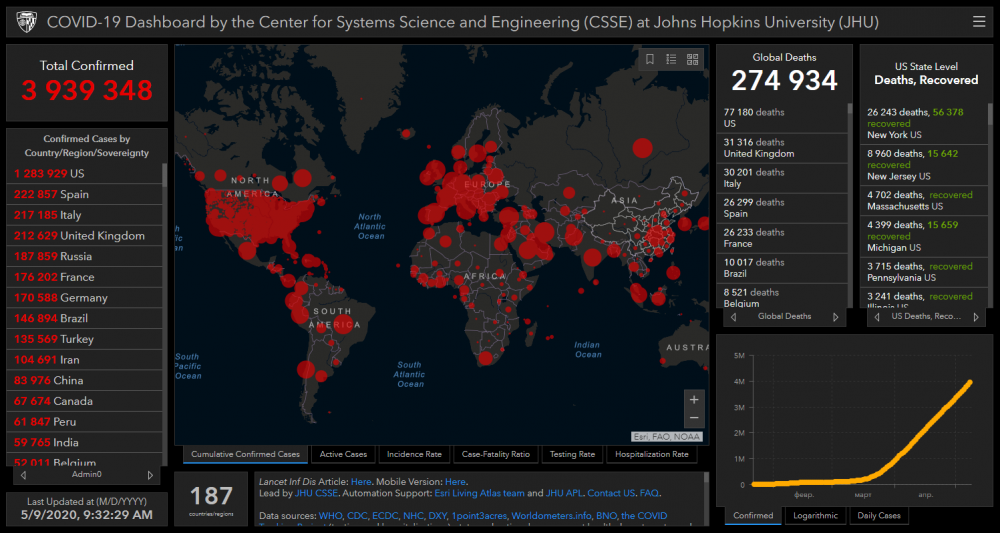This screenshot has width=1000, height=533.
Task: Show the map legend list icon
Action: point(671,59)
